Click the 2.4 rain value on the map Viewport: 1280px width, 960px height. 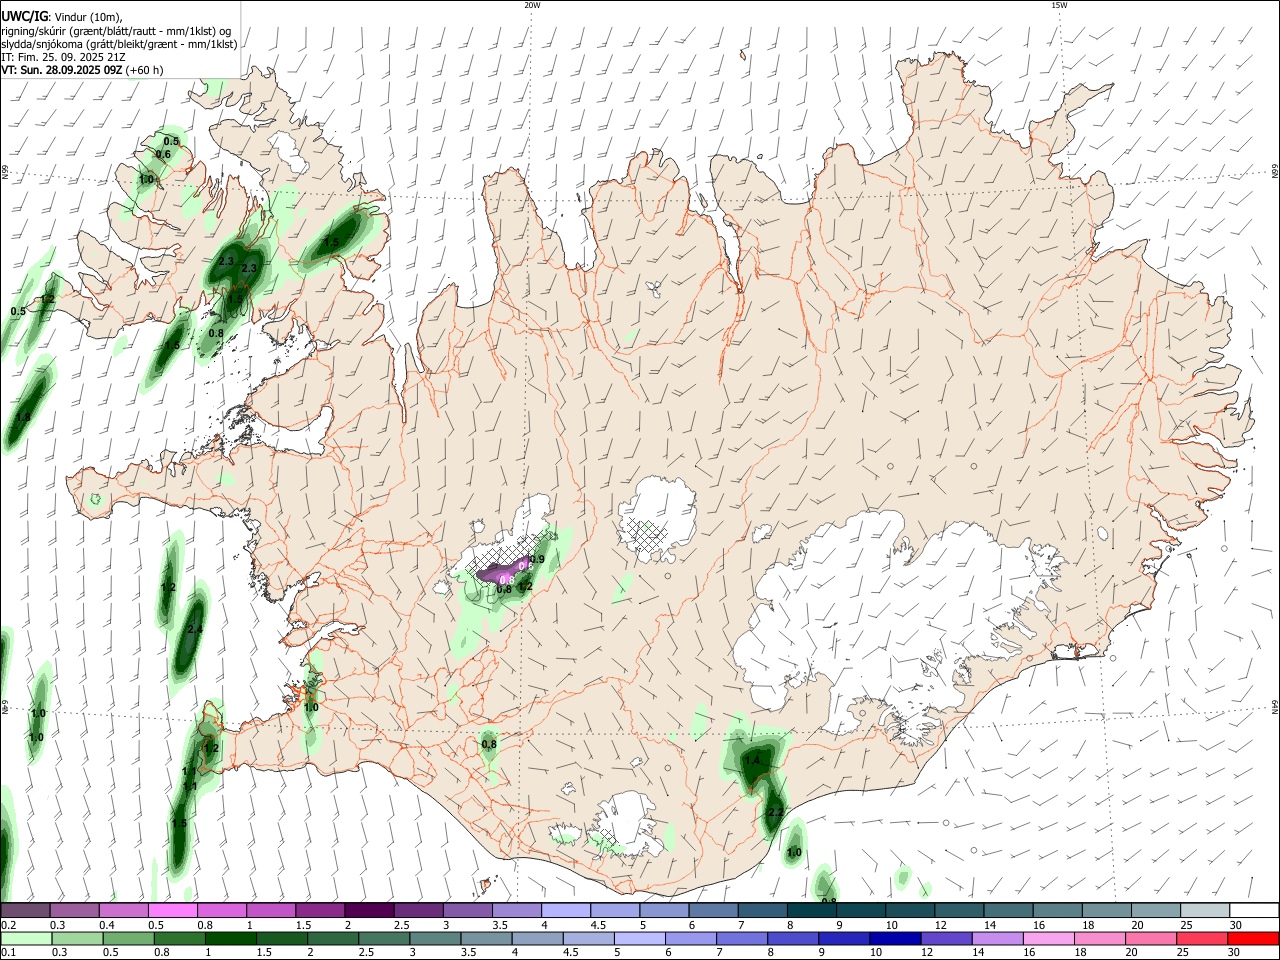coord(194,629)
